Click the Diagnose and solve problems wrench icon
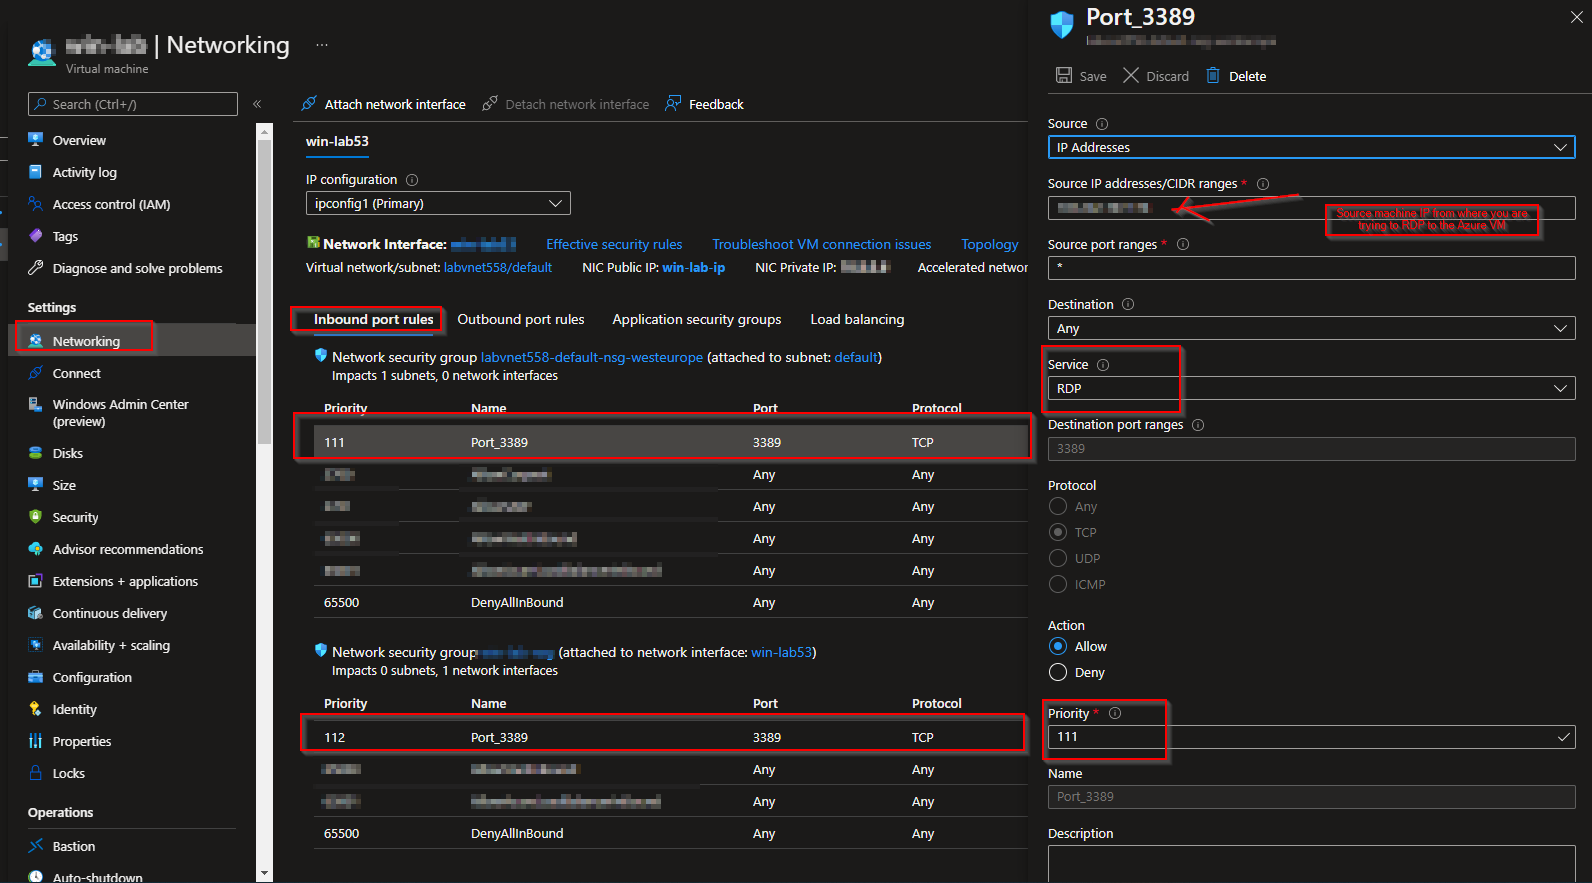Viewport: 1592px width, 883px height. click(x=36, y=268)
